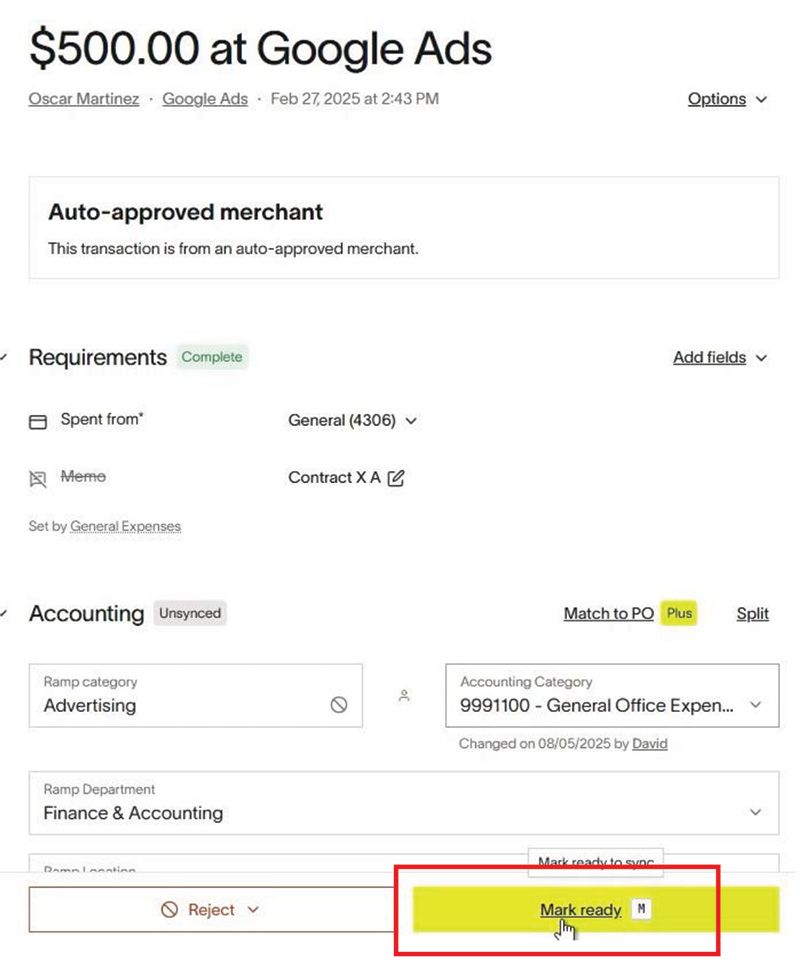Open Oscar Martinez's profile link
This screenshot has height=973, width=800.
pos(84,99)
